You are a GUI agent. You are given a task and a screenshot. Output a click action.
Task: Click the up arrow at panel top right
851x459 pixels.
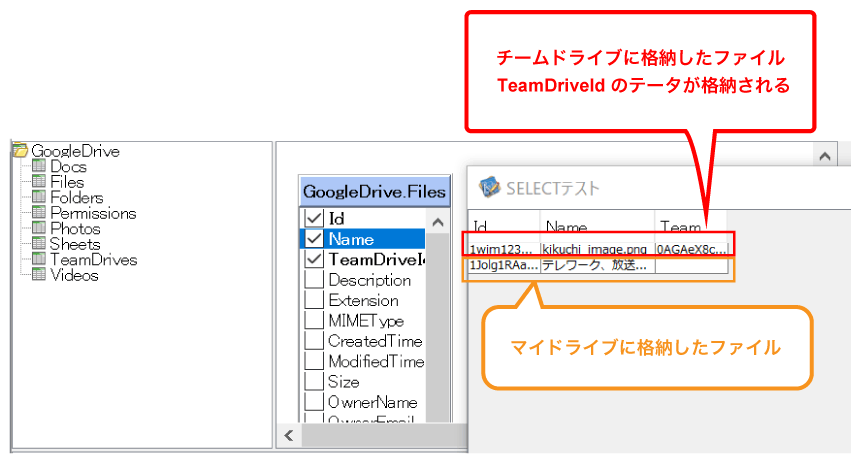[x=825, y=156]
